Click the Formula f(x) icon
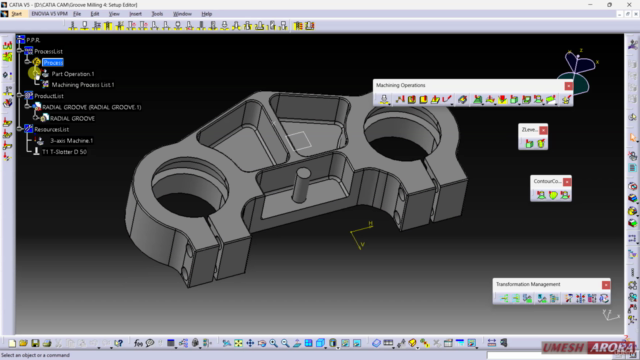The image size is (640, 360). [x=138, y=343]
